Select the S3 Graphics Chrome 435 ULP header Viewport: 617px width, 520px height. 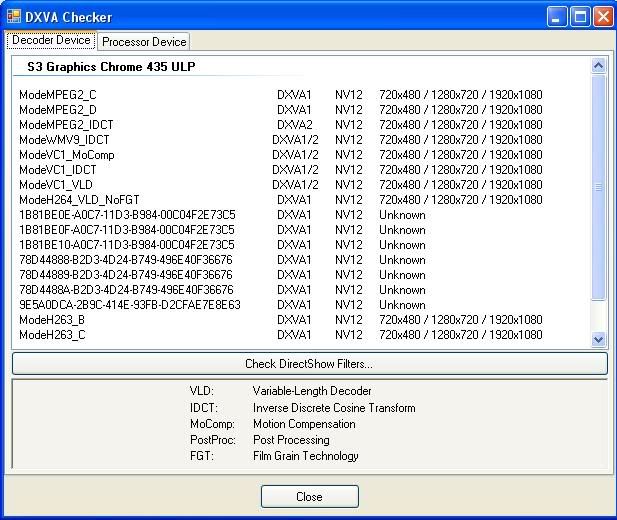point(111,67)
